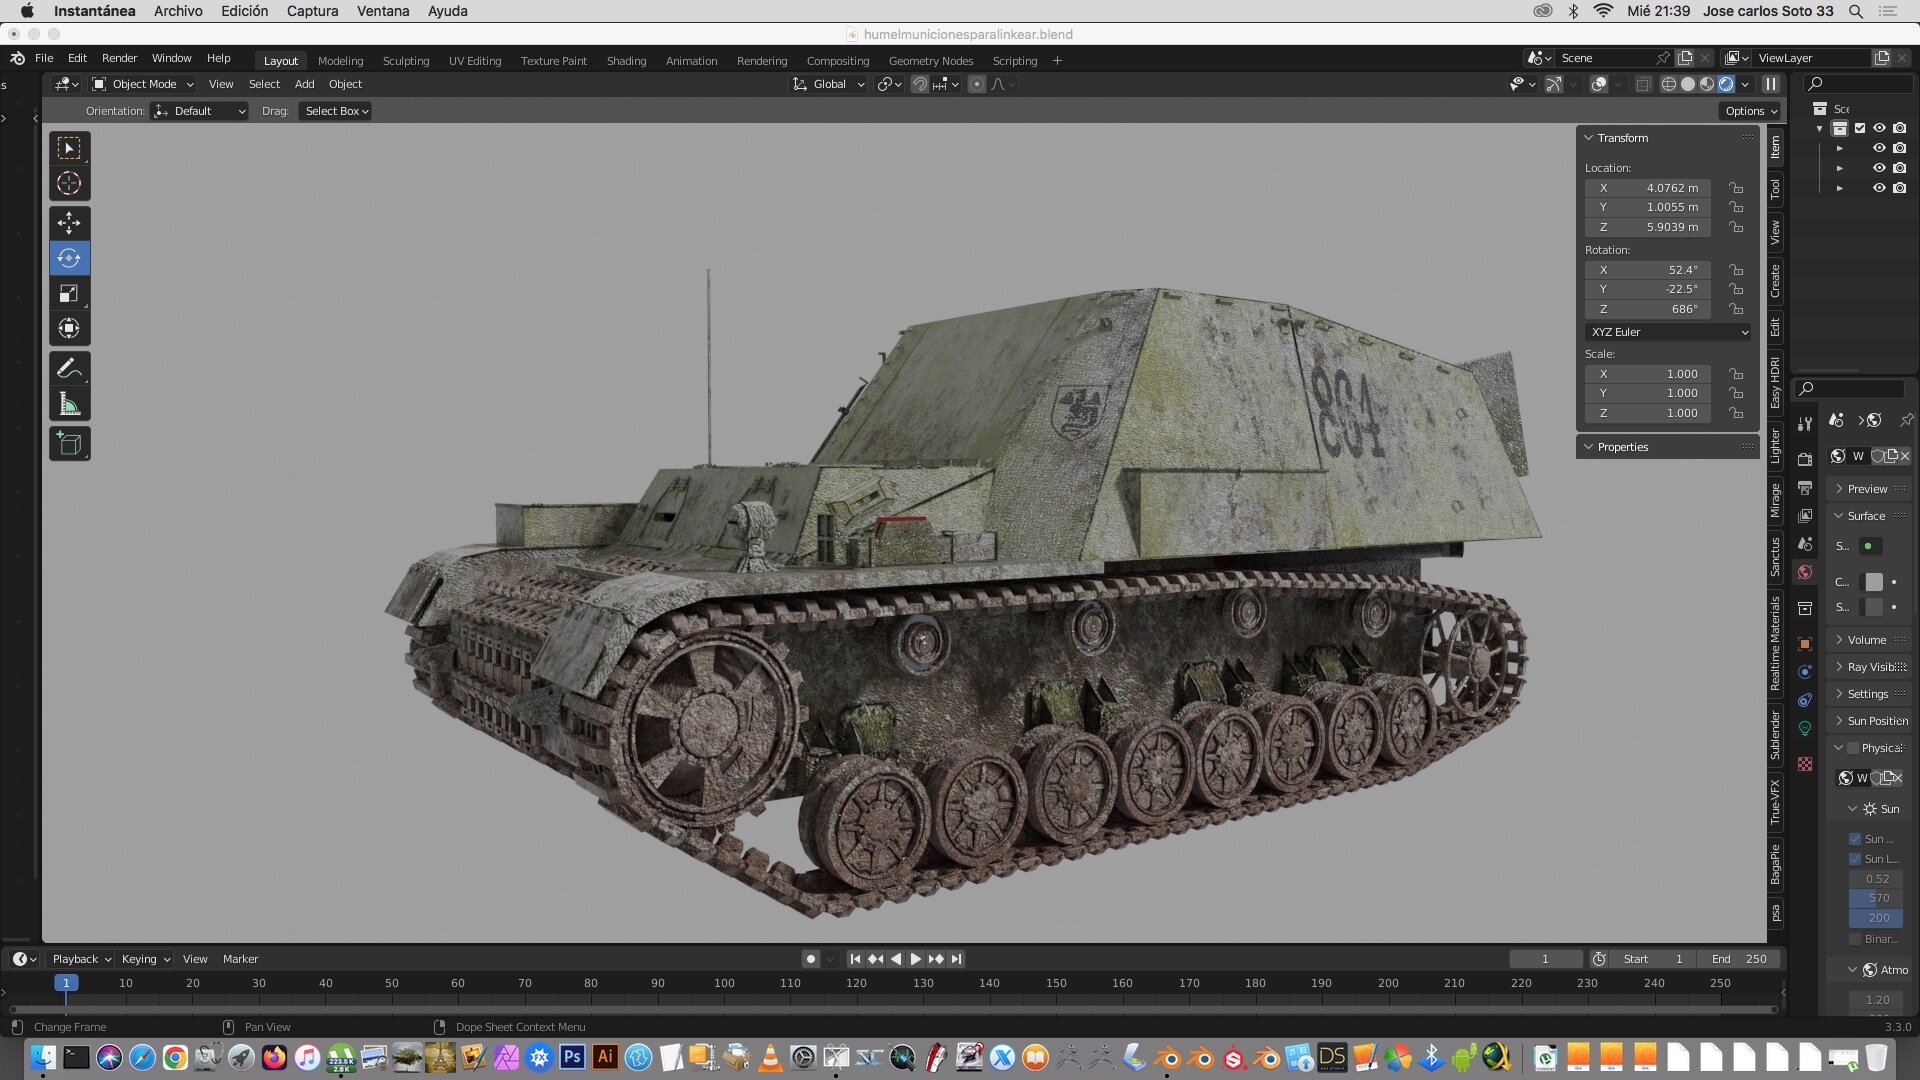This screenshot has width=1920, height=1080.
Task: Jump to timeline end frame
Action: (956, 959)
